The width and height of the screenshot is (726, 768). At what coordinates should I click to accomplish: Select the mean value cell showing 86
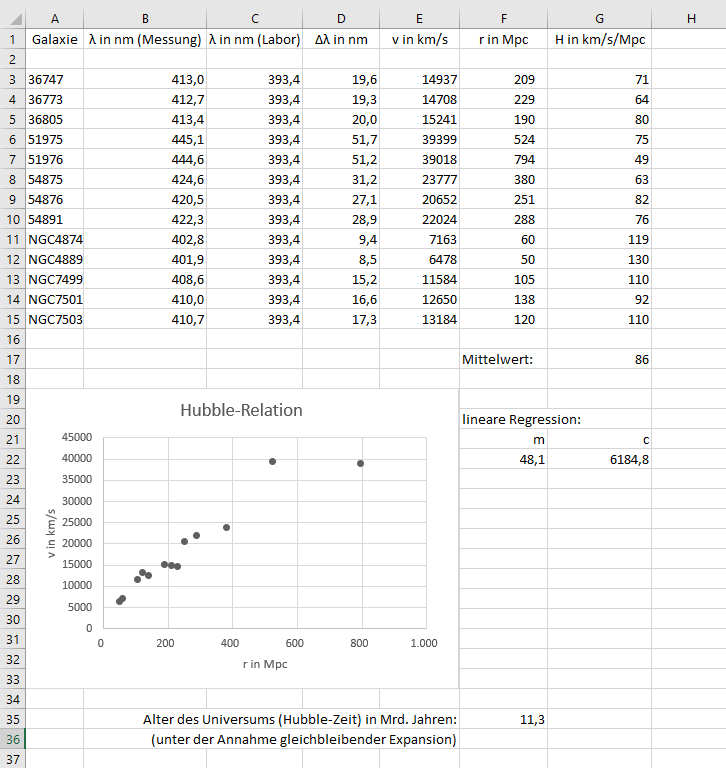pos(599,359)
